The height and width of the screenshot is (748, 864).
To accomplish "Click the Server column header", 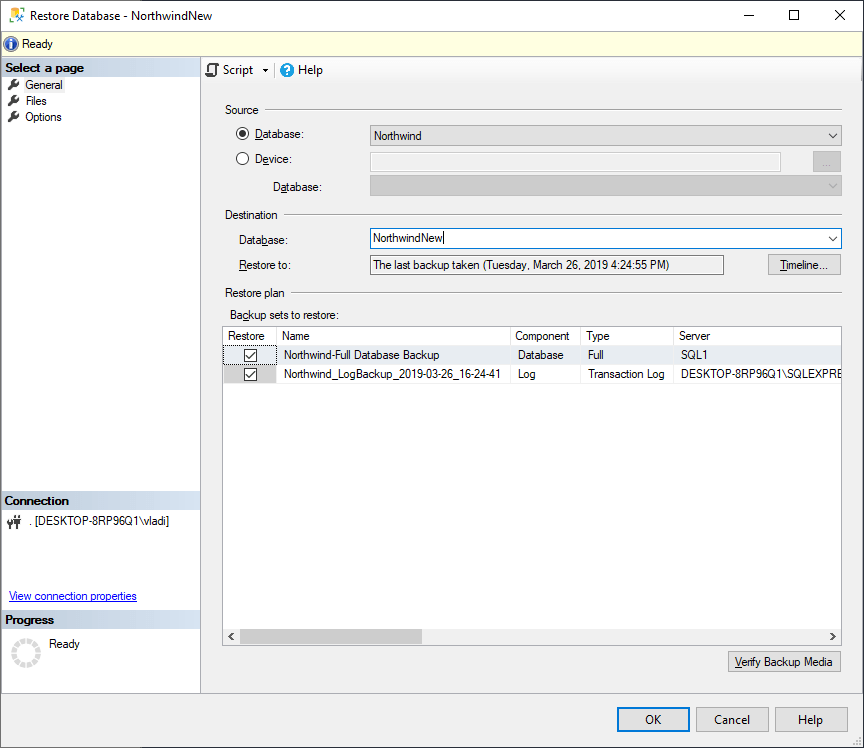I will click(758, 336).
